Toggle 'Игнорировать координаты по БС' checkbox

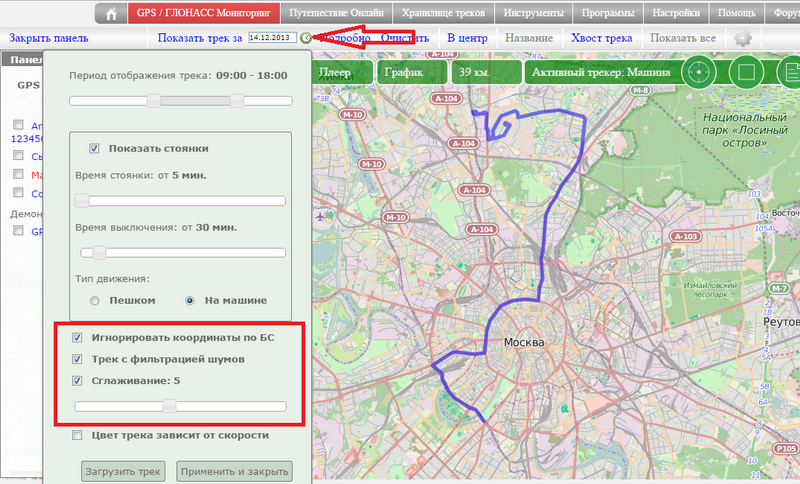(78, 338)
